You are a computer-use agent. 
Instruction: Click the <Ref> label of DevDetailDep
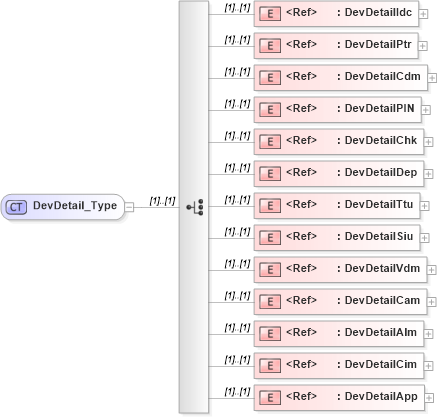tap(301, 173)
